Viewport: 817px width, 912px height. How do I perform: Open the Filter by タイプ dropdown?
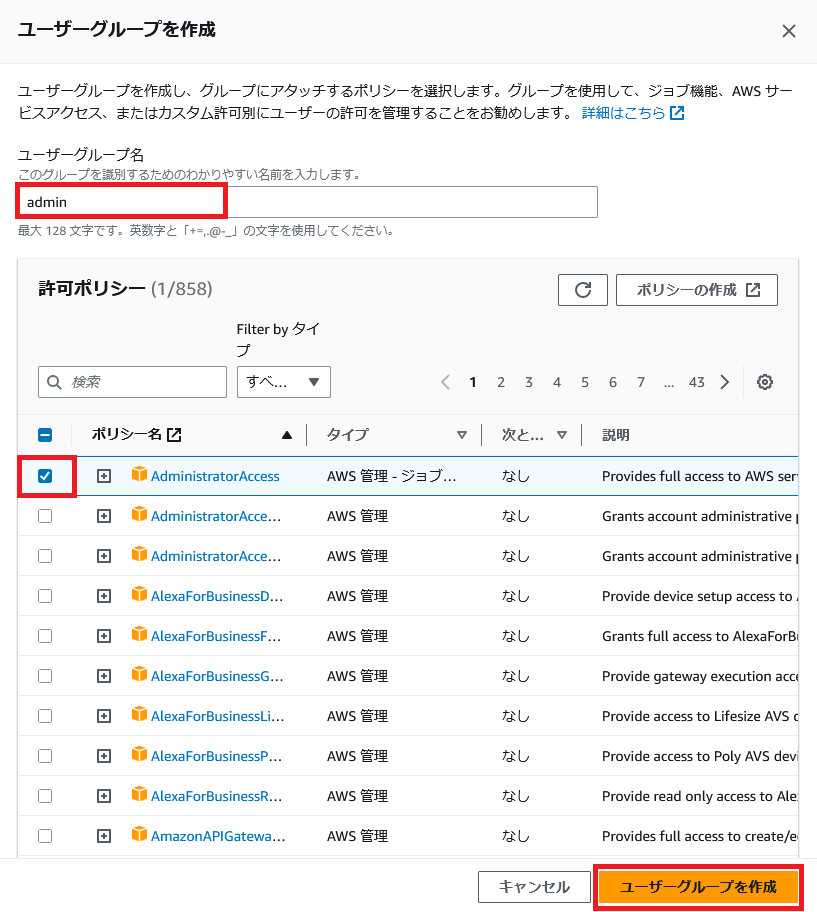point(284,382)
